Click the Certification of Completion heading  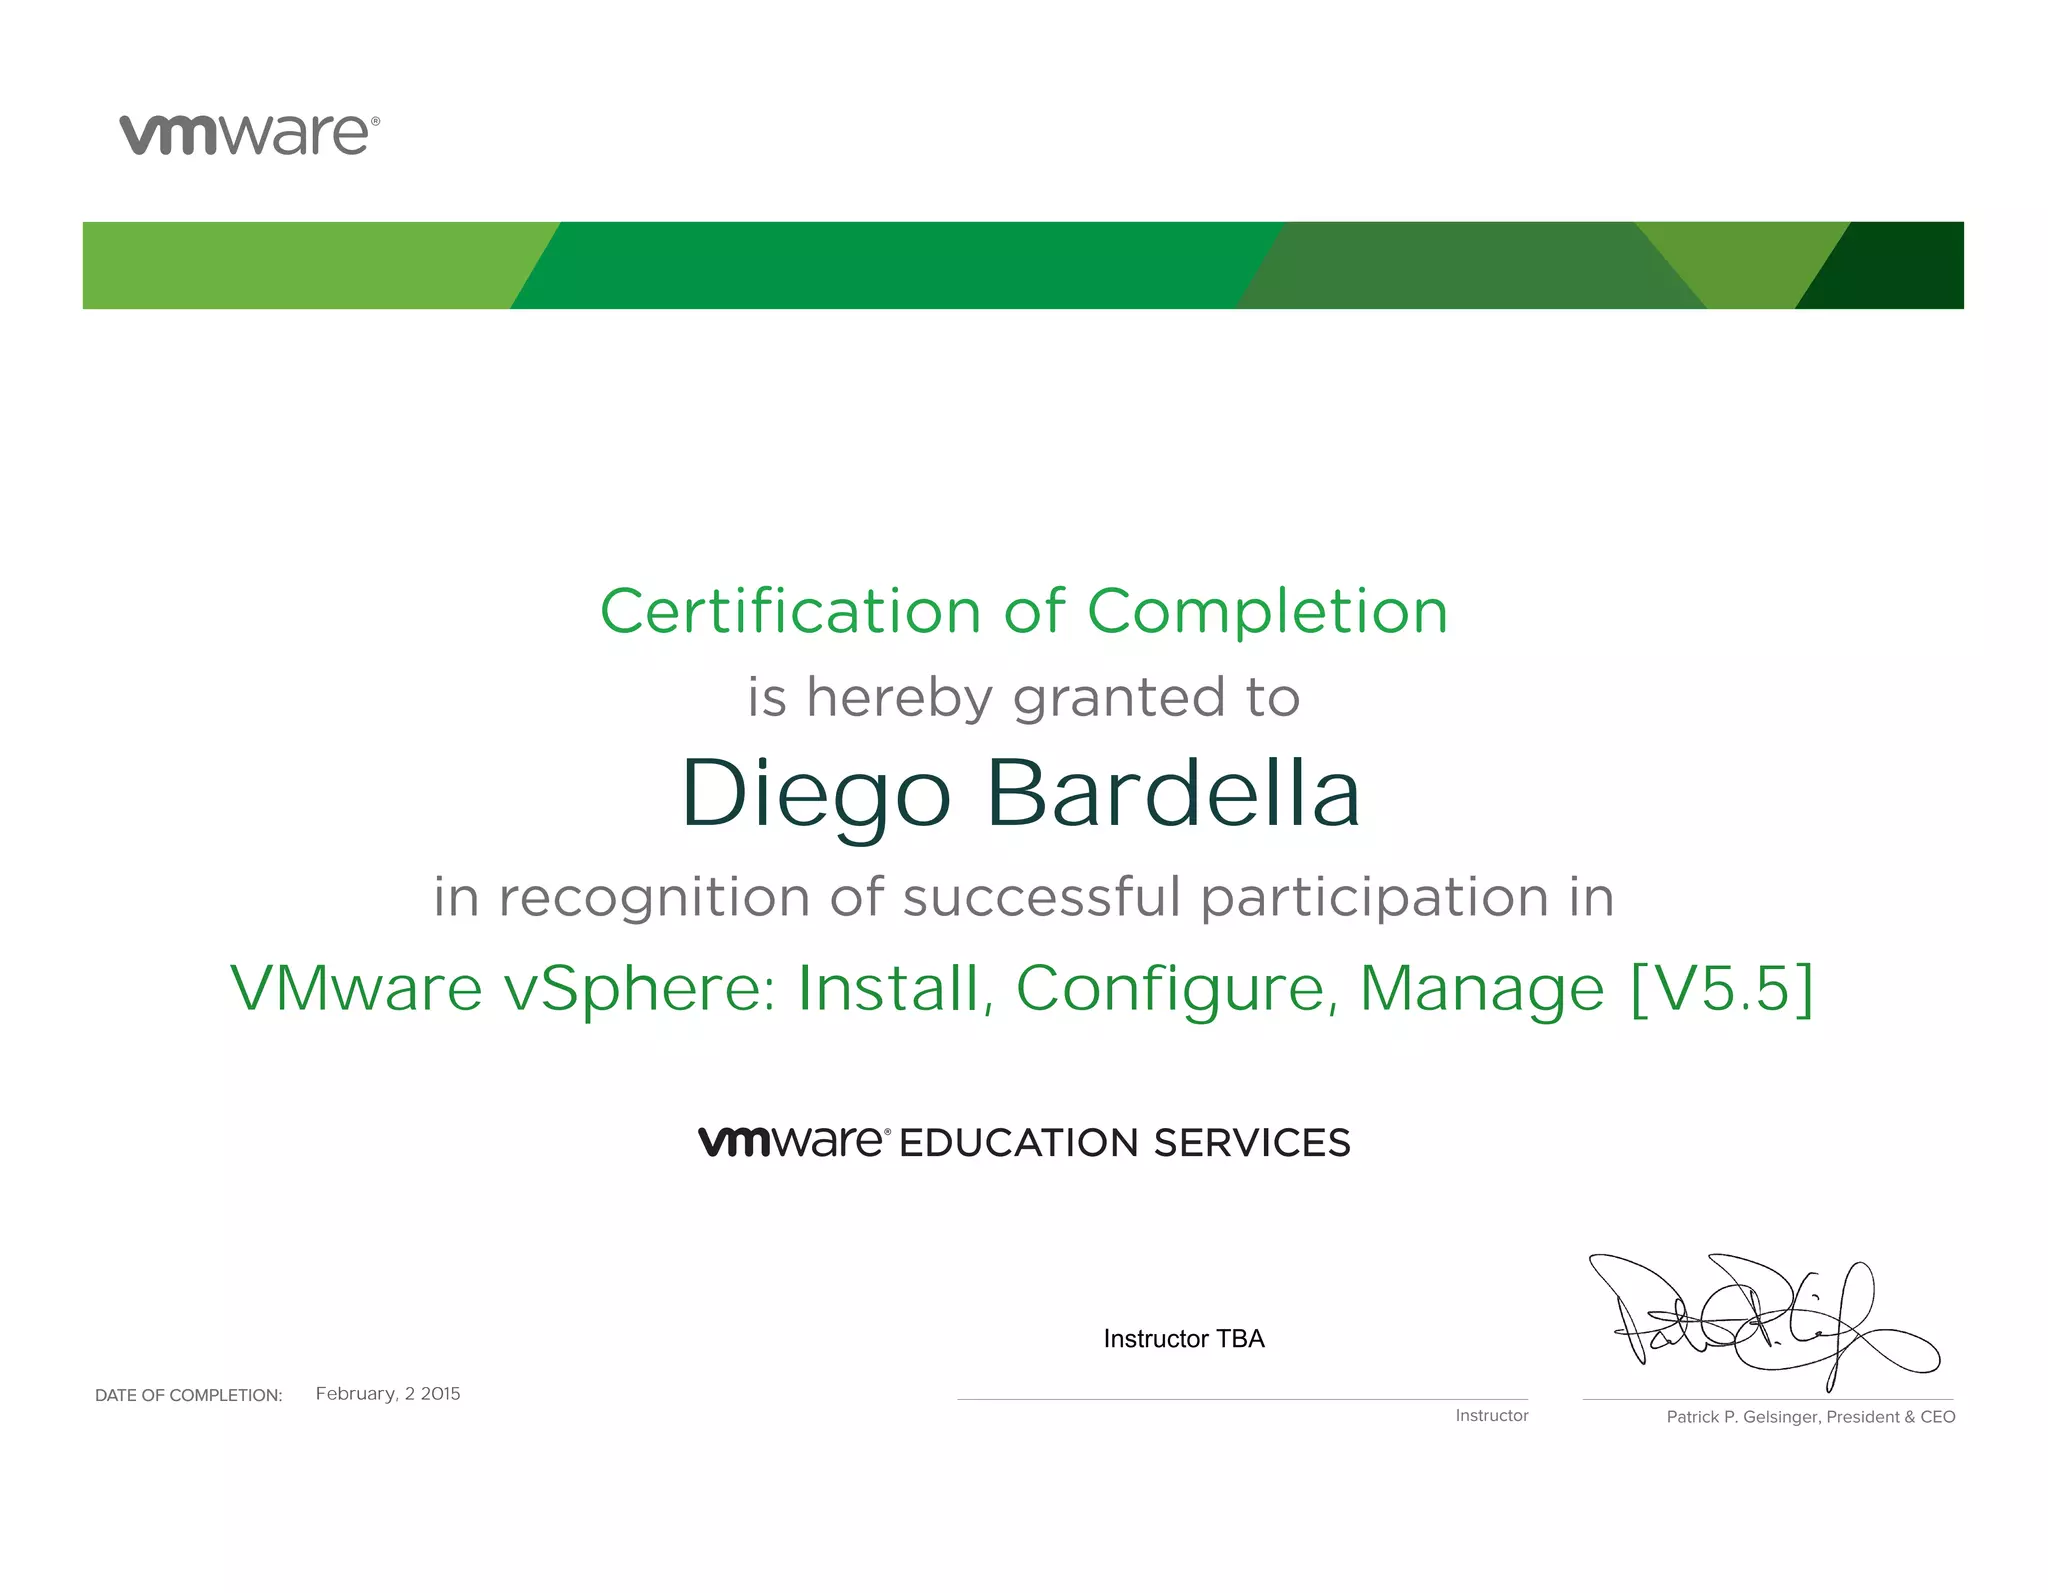tap(1023, 611)
